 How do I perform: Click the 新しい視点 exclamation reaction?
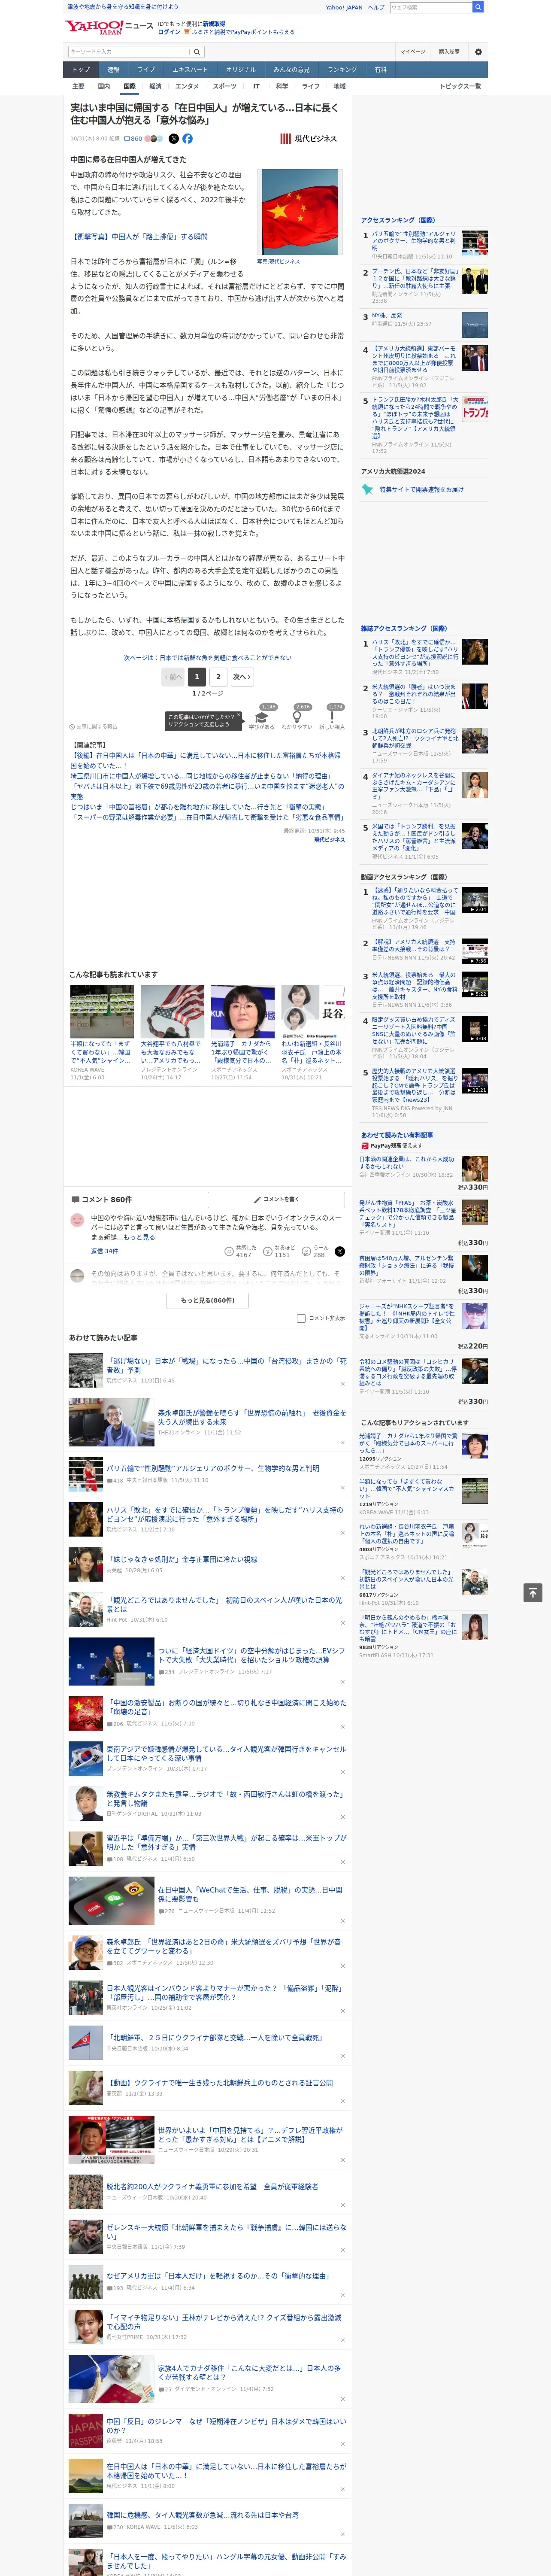[332, 719]
